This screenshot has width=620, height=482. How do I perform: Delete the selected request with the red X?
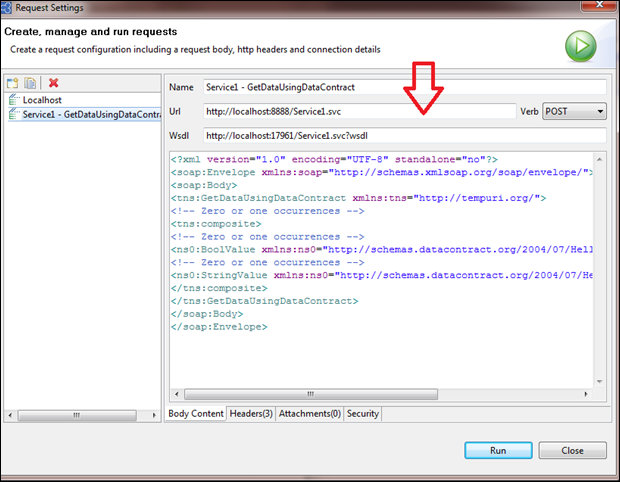[53, 83]
